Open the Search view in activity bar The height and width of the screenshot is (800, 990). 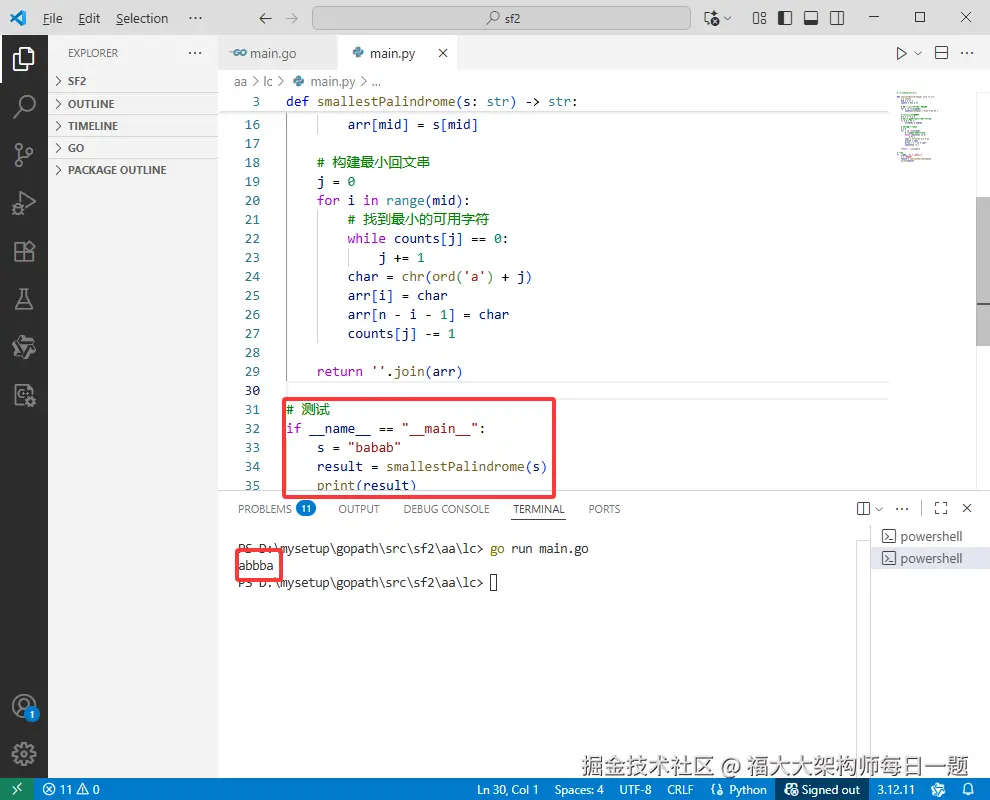[24, 106]
